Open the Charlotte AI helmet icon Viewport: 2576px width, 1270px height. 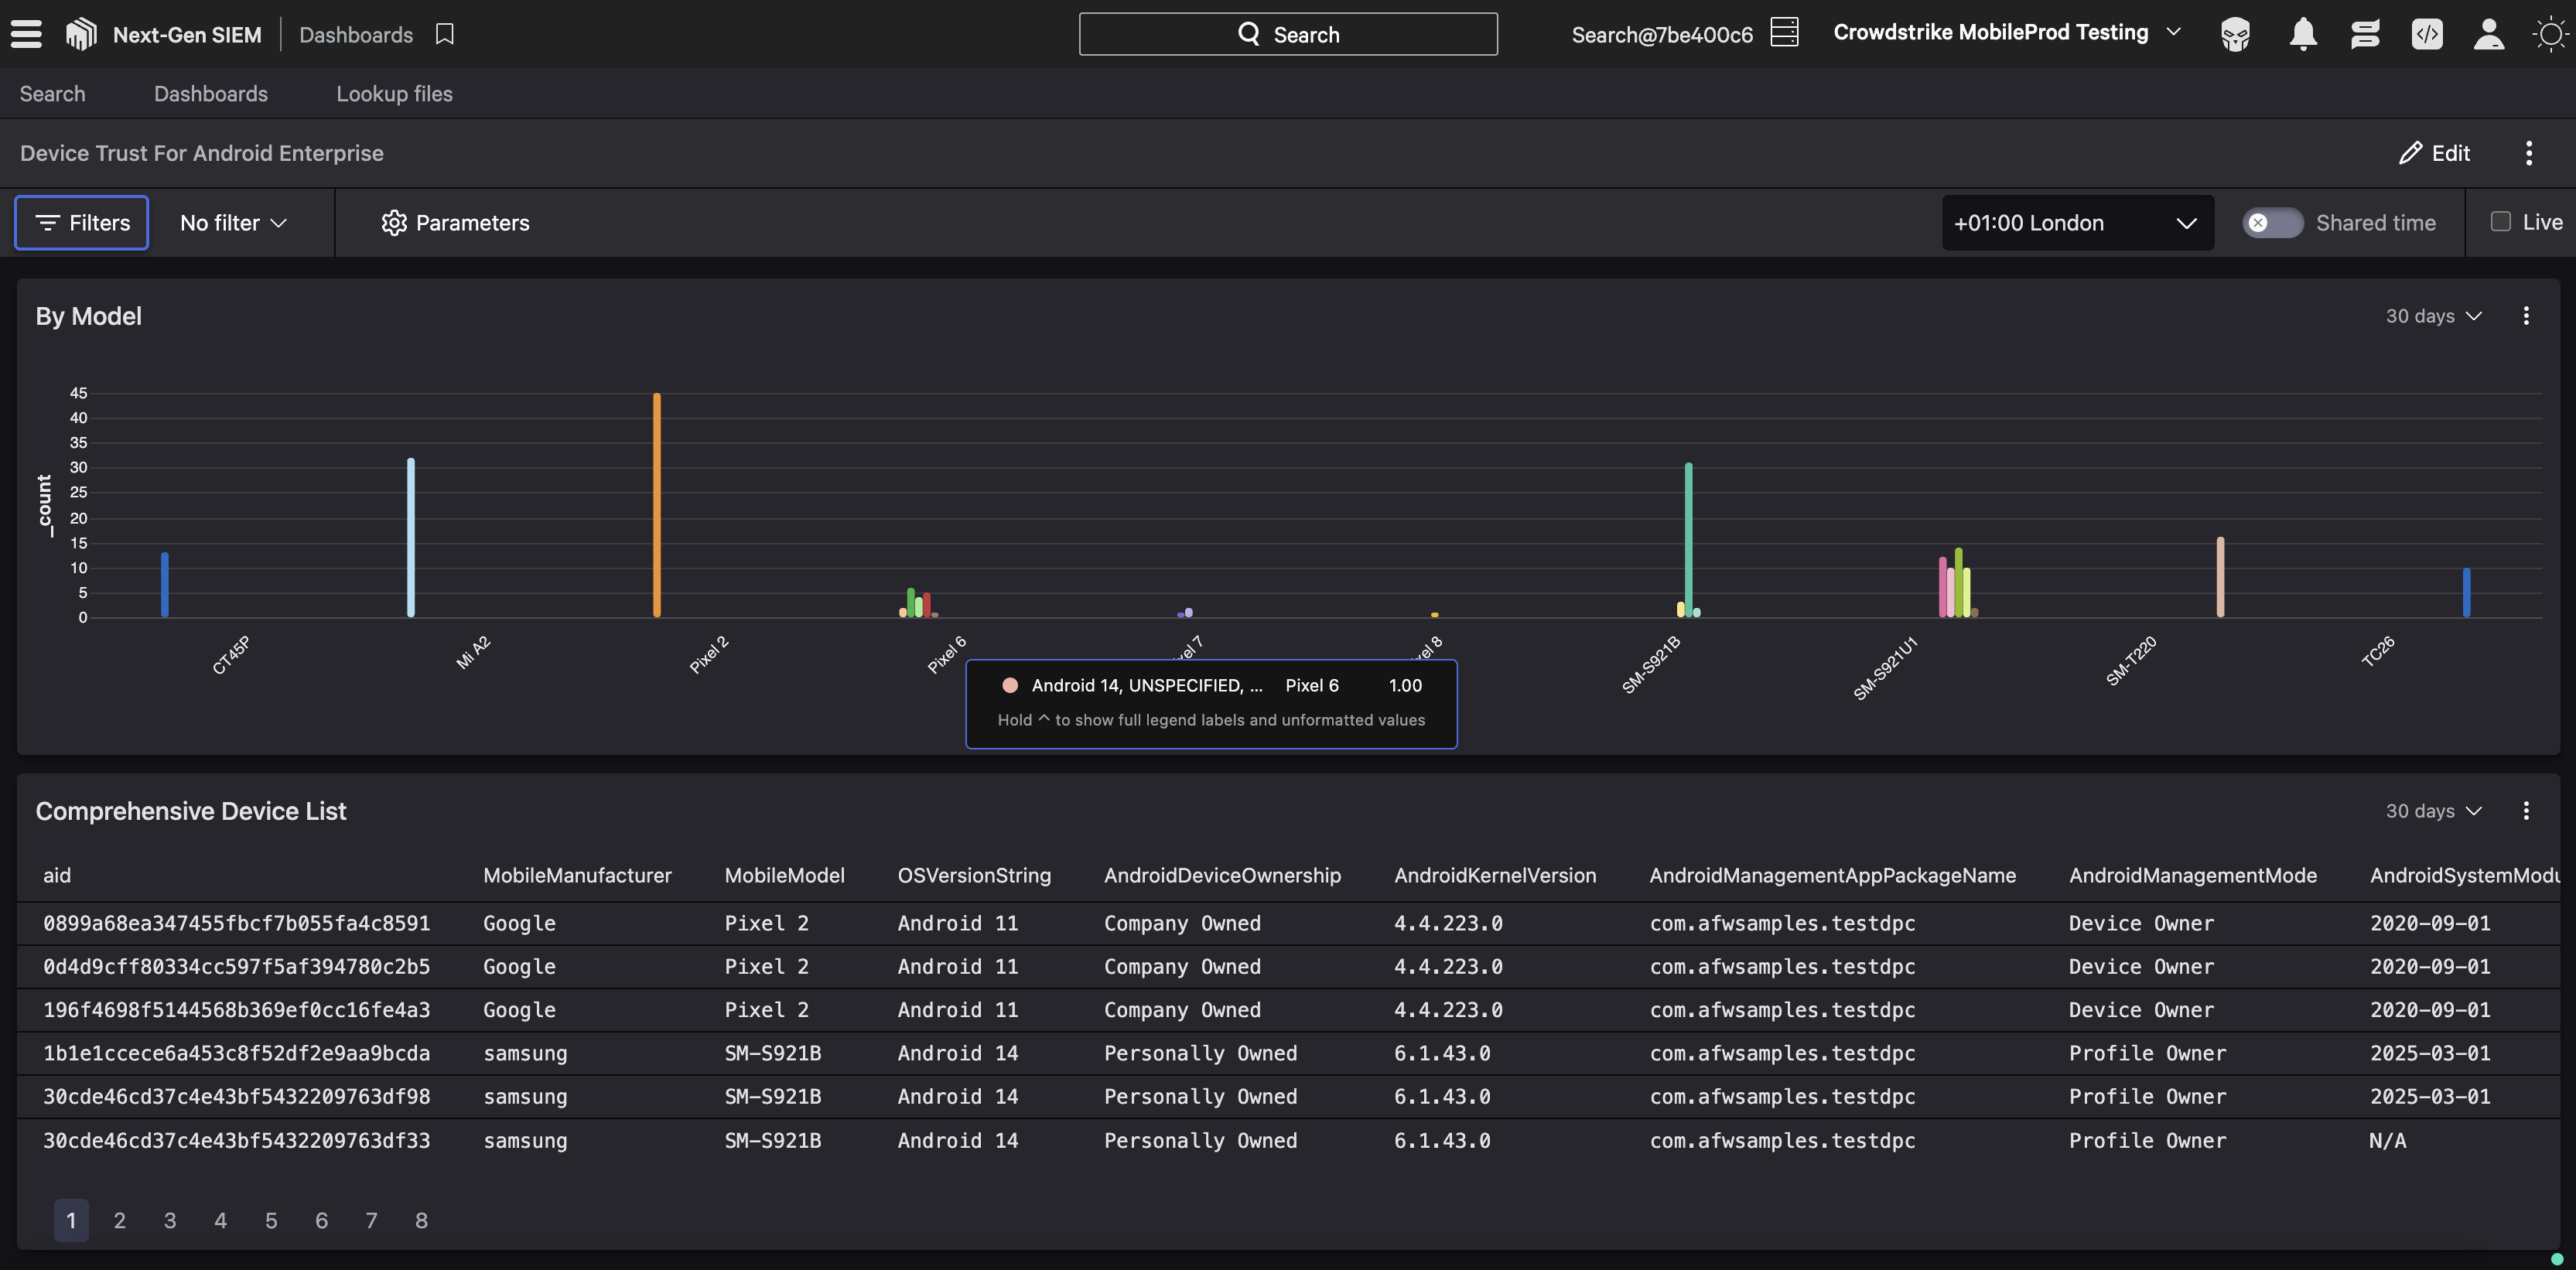tap(2235, 34)
